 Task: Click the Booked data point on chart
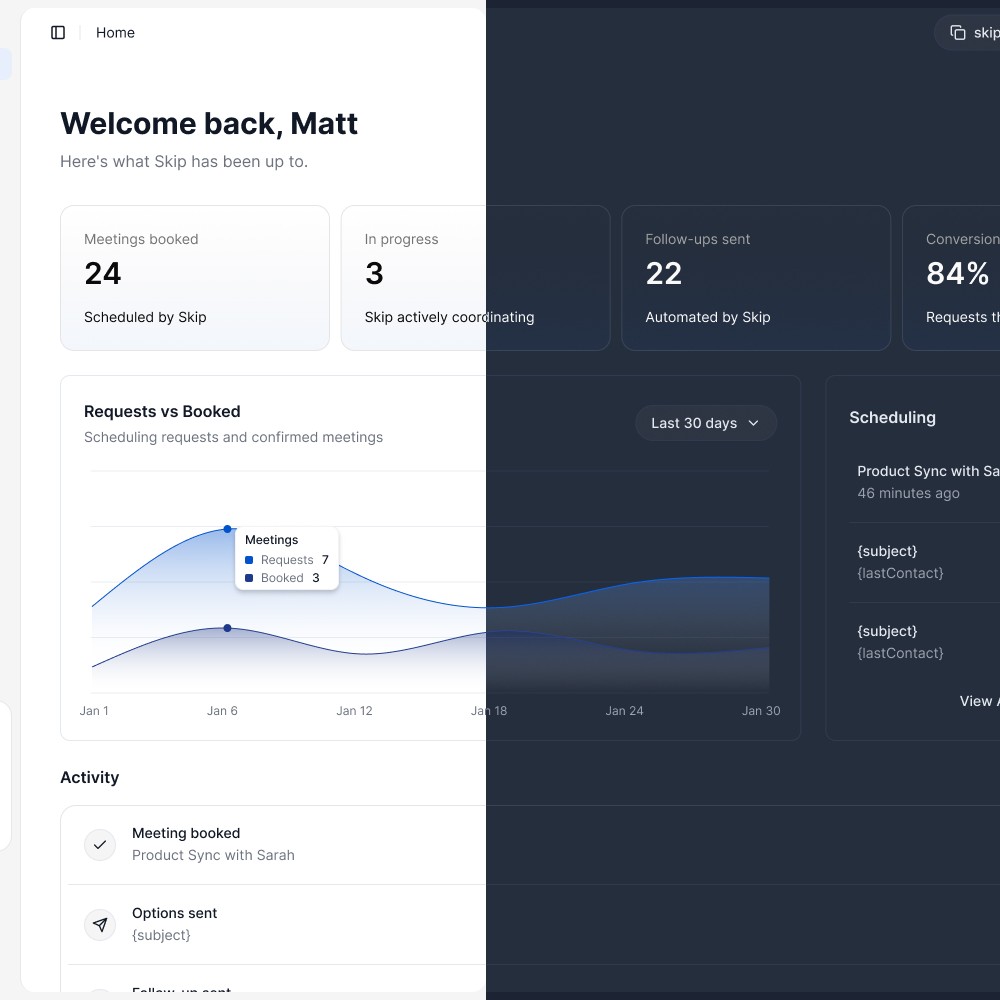(x=228, y=628)
